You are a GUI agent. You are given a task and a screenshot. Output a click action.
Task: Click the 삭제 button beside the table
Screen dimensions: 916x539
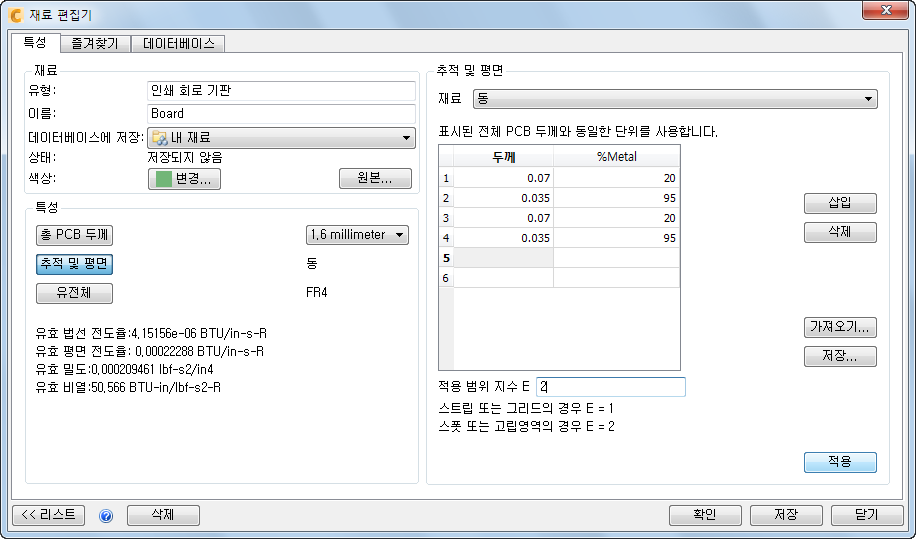pyautogui.click(x=840, y=232)
